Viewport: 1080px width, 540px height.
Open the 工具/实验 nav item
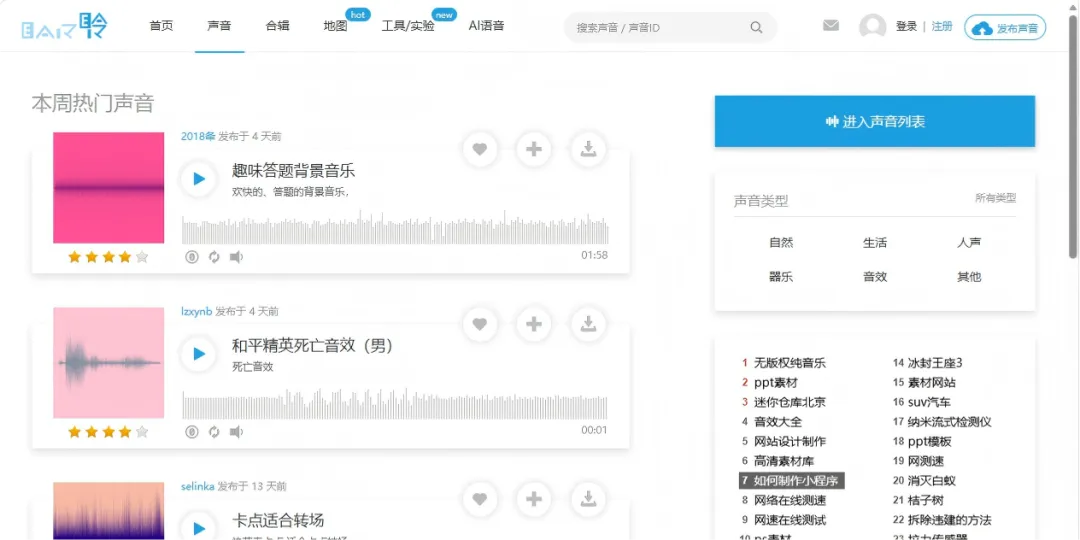pos(408,26)
